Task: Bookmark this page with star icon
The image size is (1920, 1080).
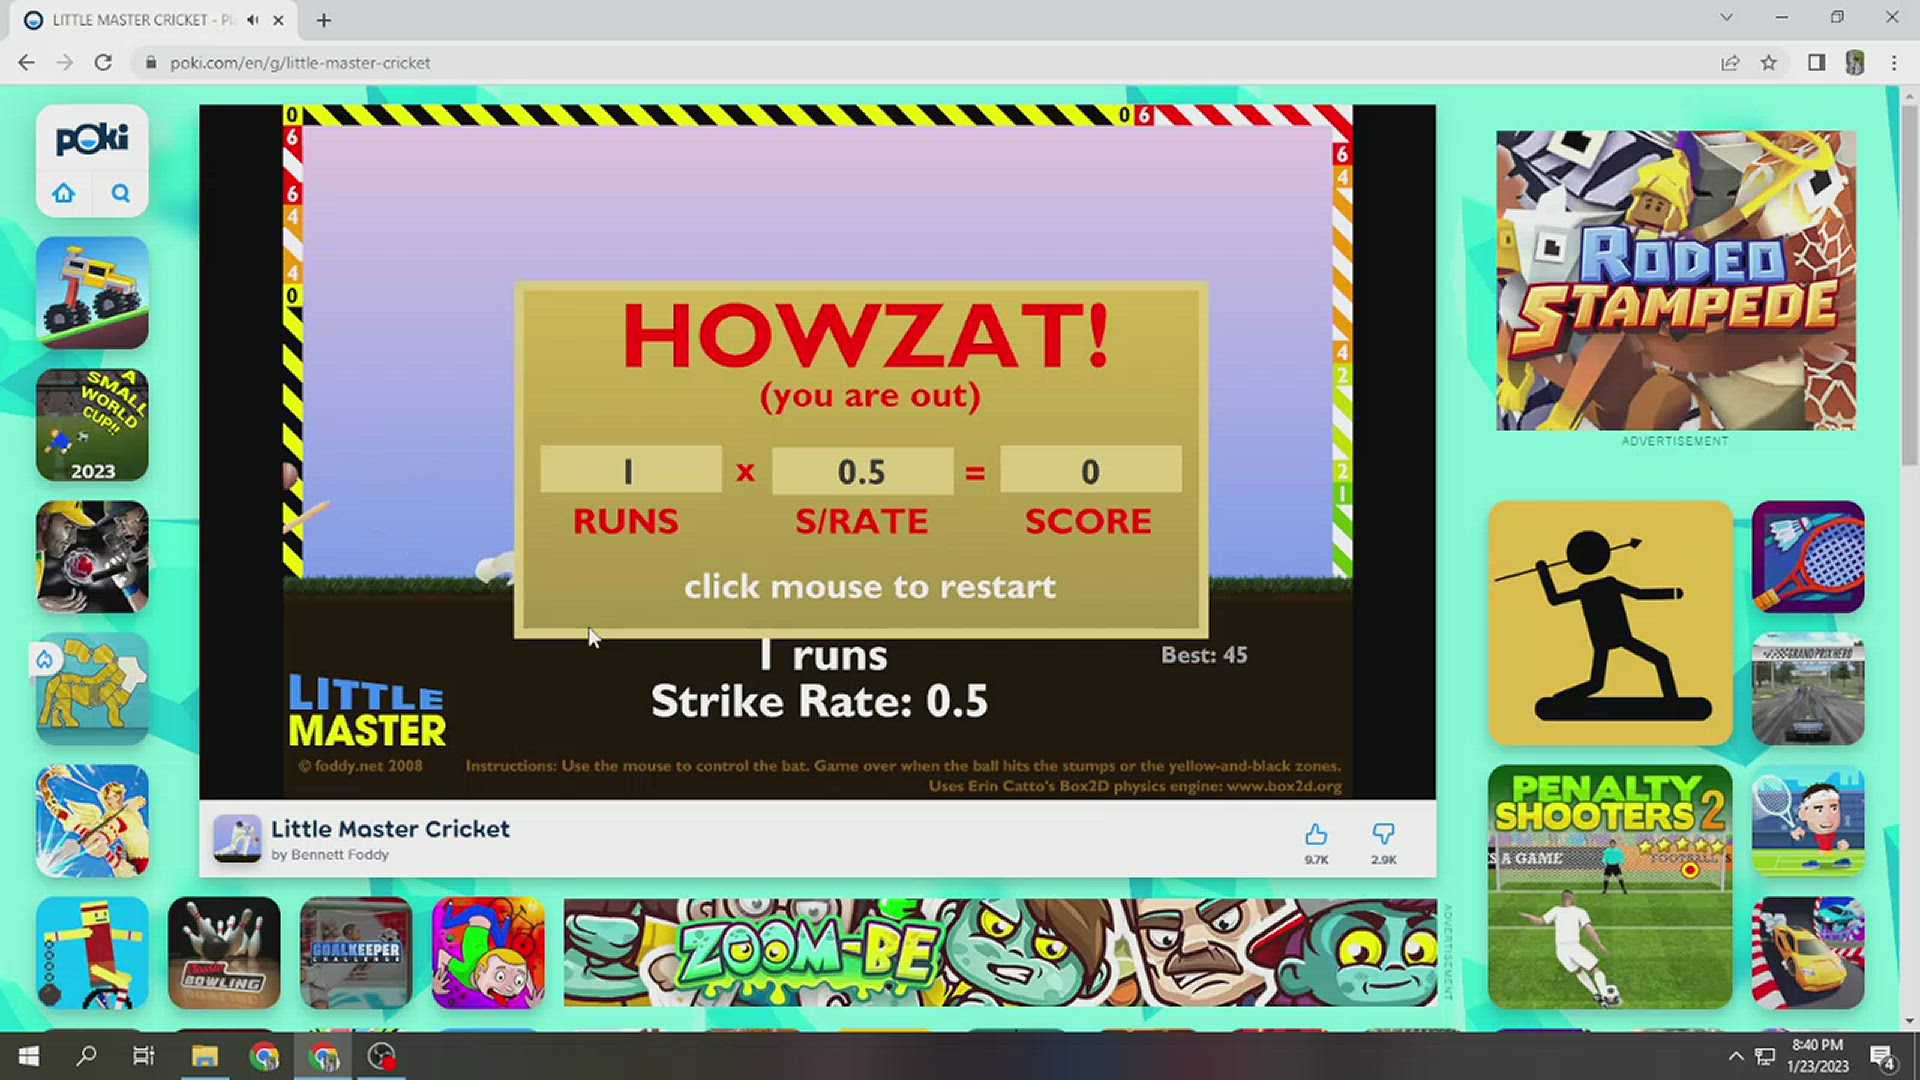Action: point(1768,62)
